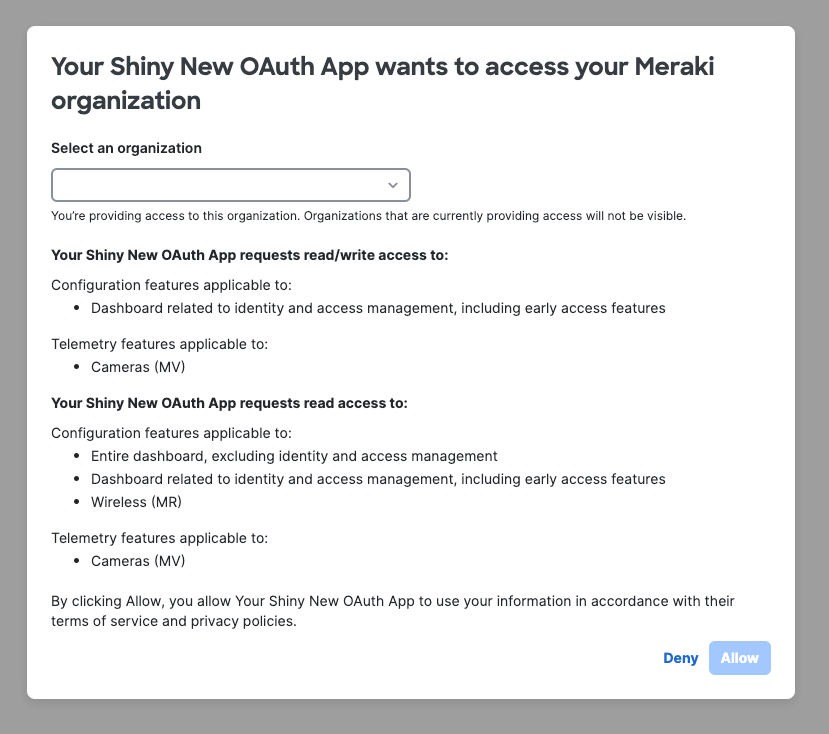Click "Telemetry features applicable to" under read/write access
829x734 pixels.
(159, 344)
